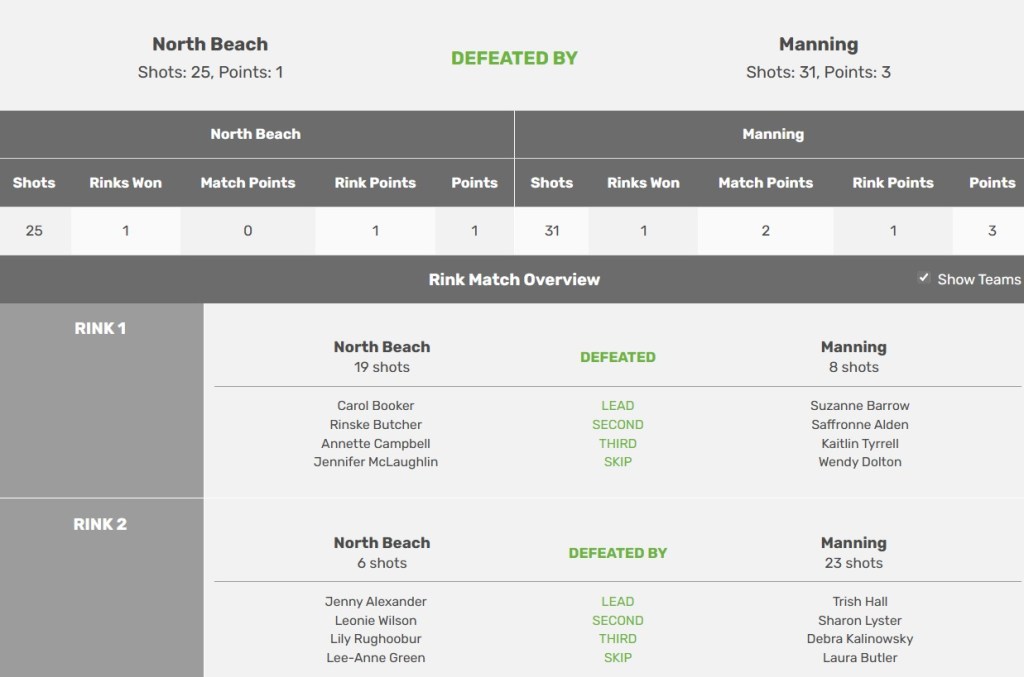Click Debra Kalinowsky in Rink 2
This screenshot has width=1024, height=677.
tap(860, 639)
